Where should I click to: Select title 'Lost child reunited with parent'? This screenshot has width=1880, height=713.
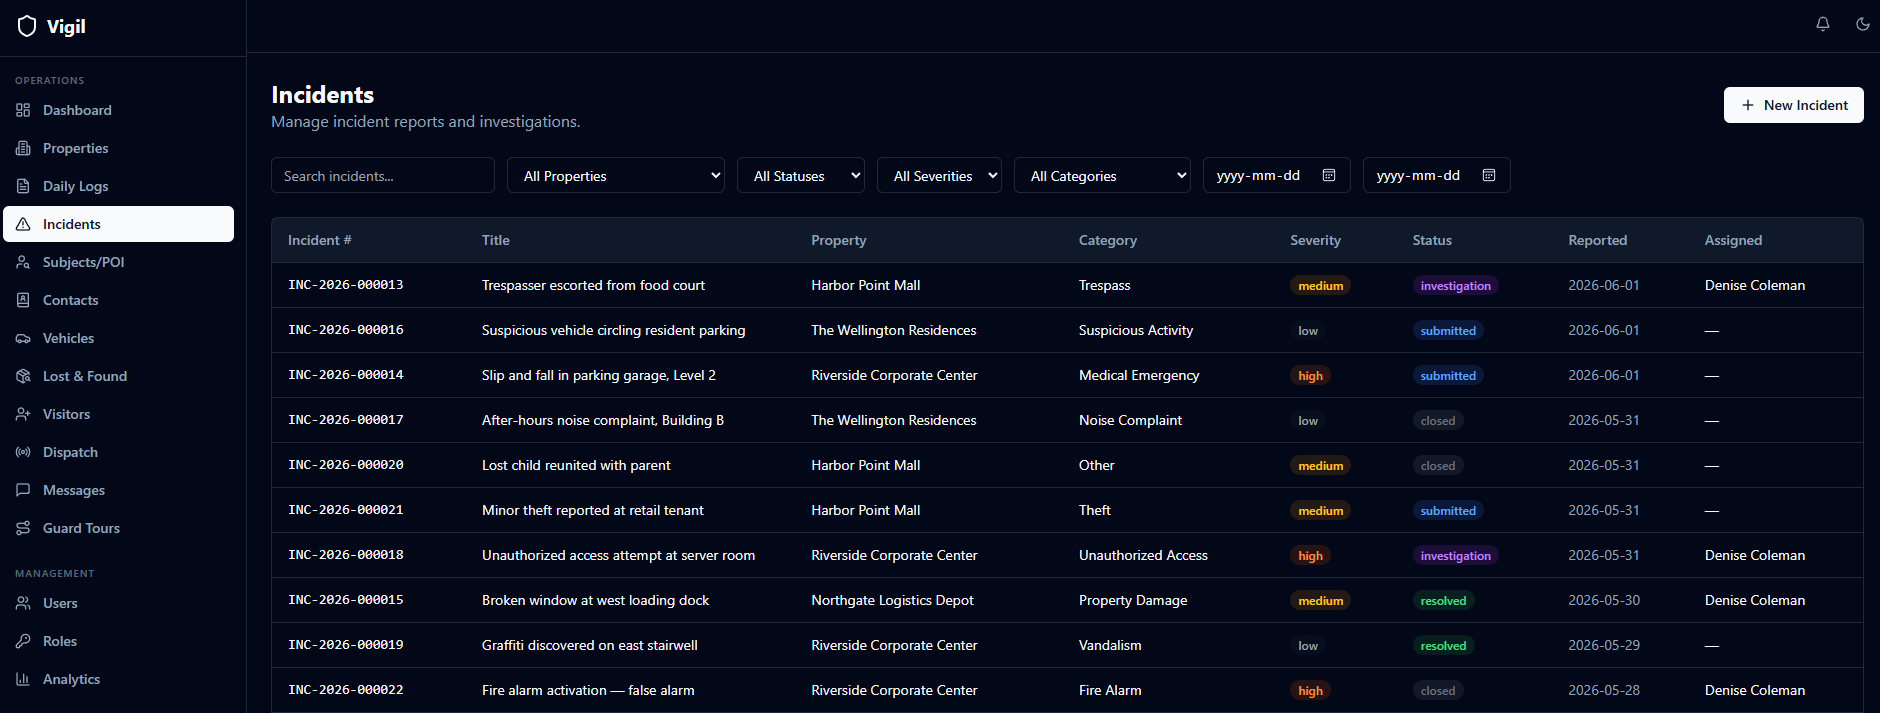[576, 465]
